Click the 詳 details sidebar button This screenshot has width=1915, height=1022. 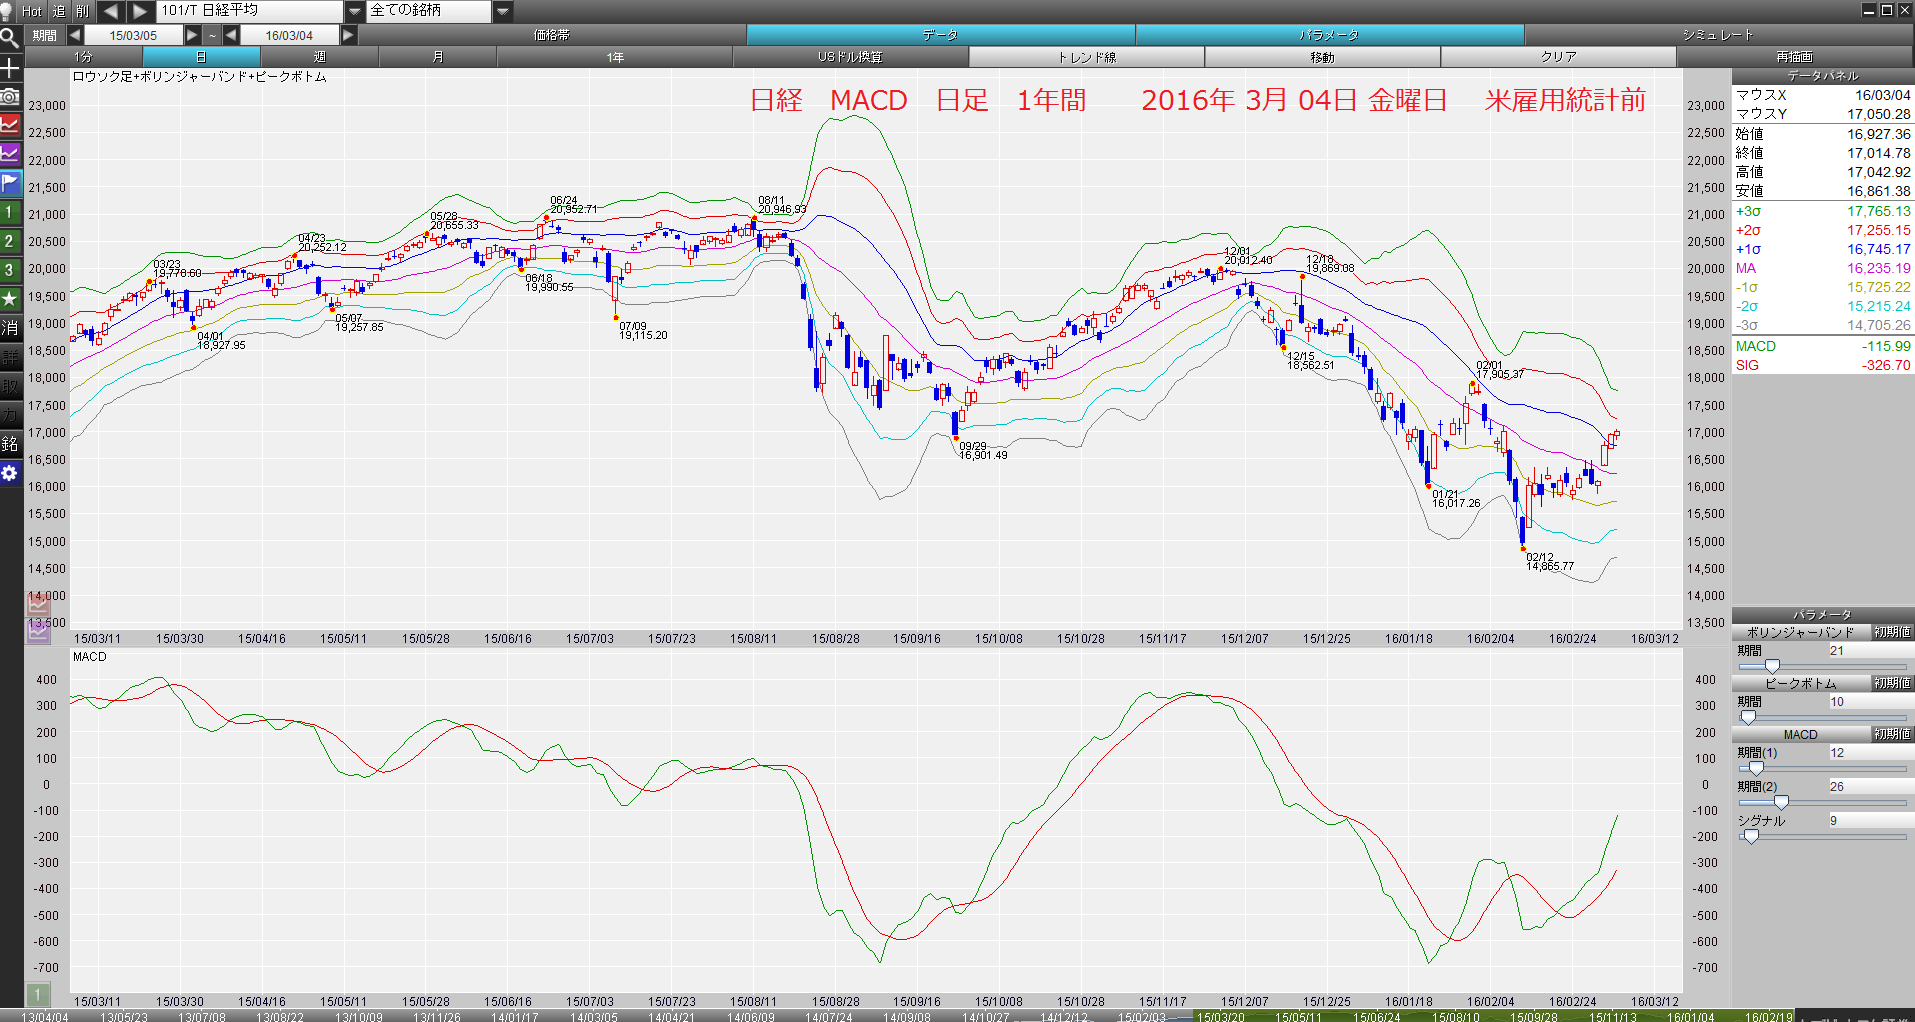click(x=10, y=357)
